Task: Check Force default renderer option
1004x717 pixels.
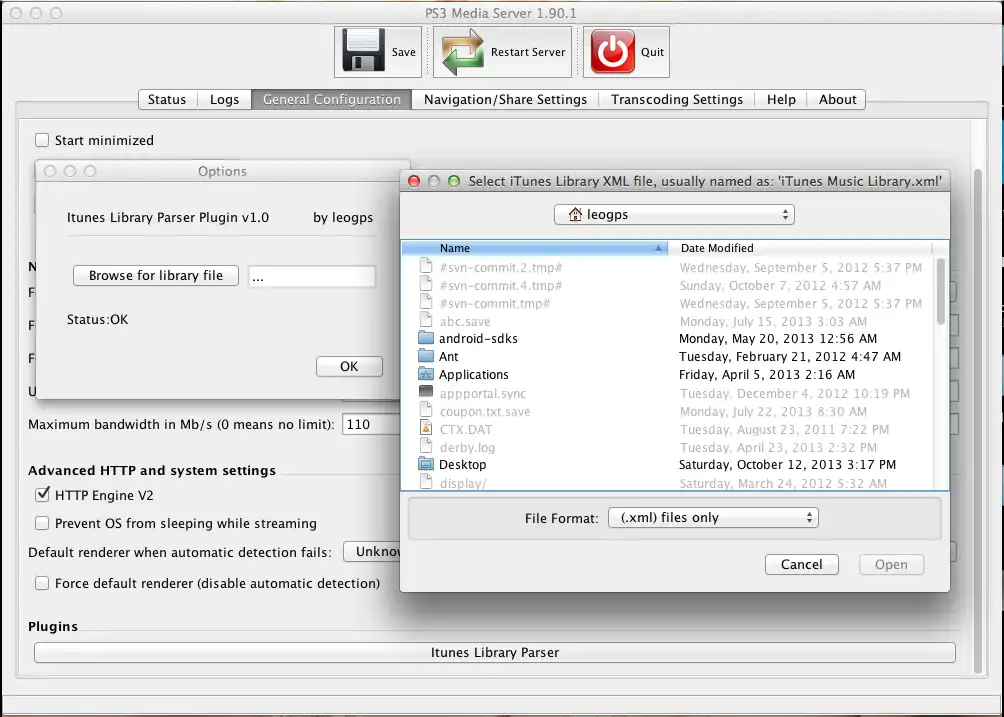Action: pyautogui.click(x=42, y=583)
